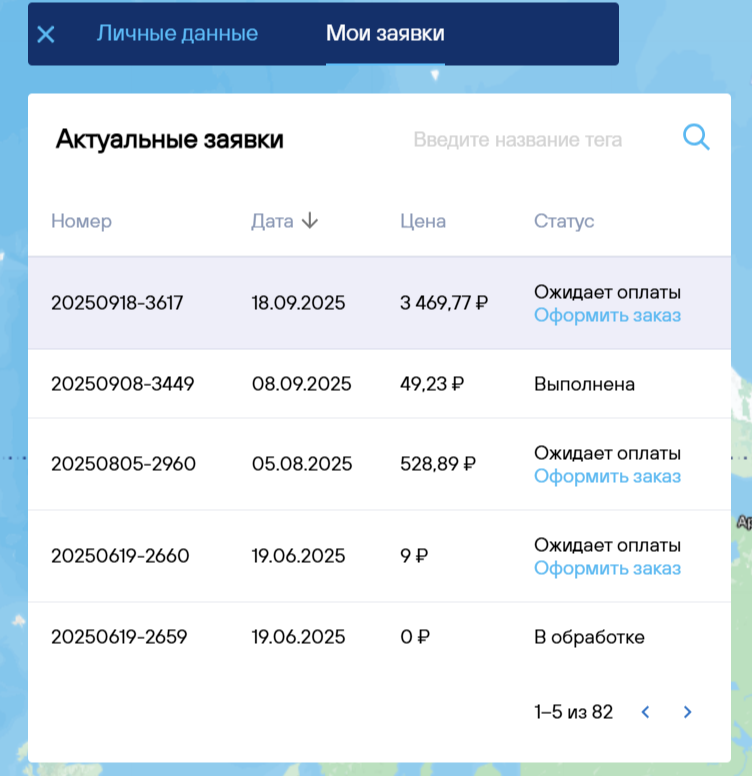The image size is (752, 776).
Task: Click Оформить заказ for request 20250619-2660
Action: tap(607, 568)
